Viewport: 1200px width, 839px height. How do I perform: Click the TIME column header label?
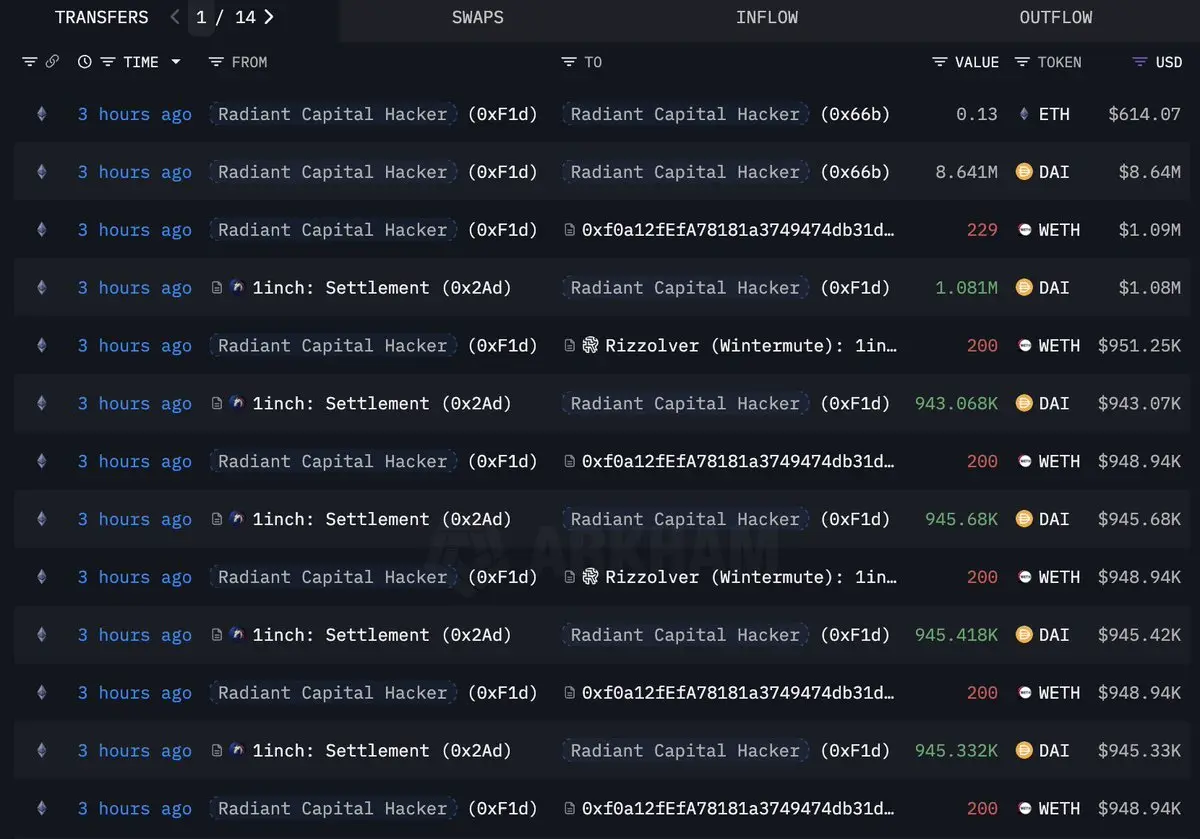[x=141, y=62]
